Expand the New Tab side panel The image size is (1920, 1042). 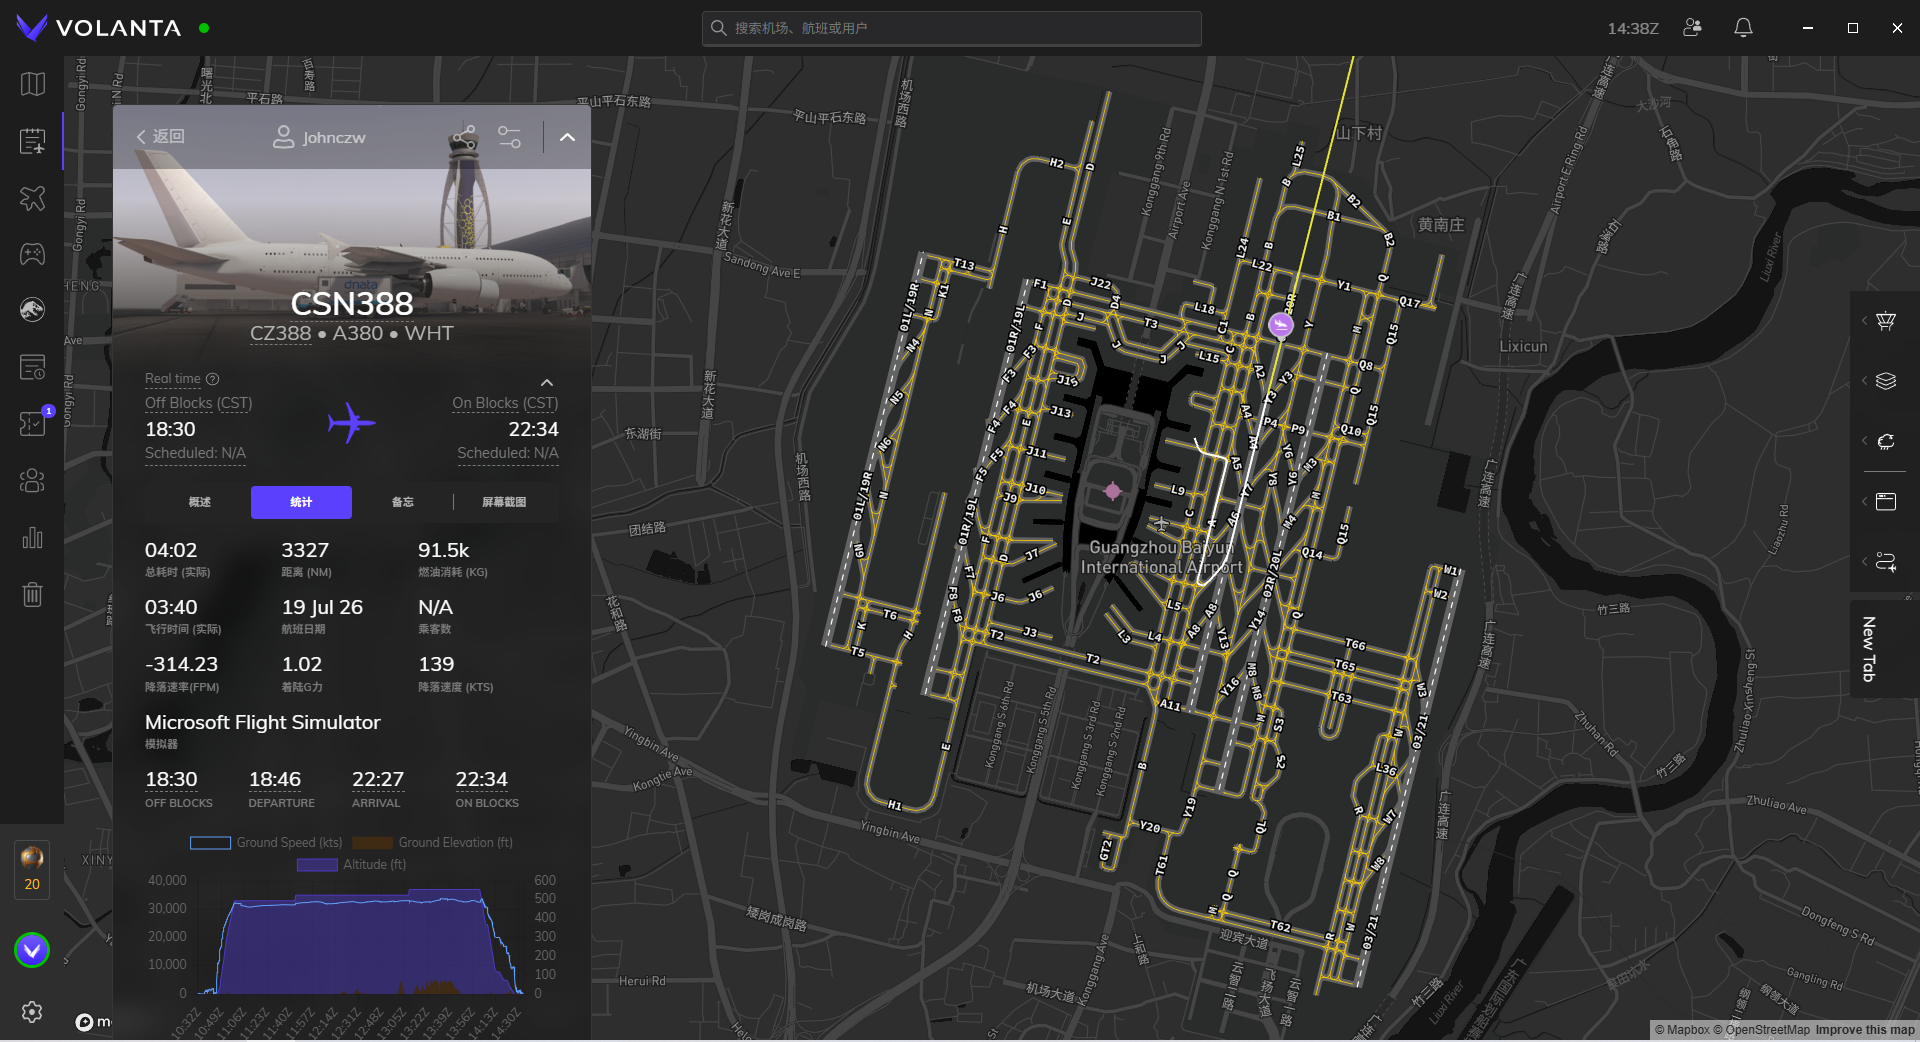coord(1868,649)
